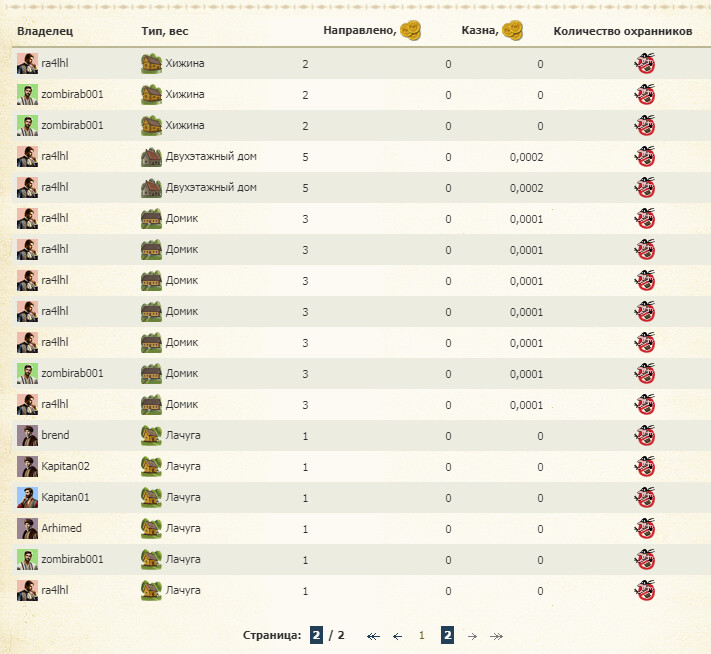
Task: Click the gold coins icon beside Направлено
Action: click(x=410, y=31)
